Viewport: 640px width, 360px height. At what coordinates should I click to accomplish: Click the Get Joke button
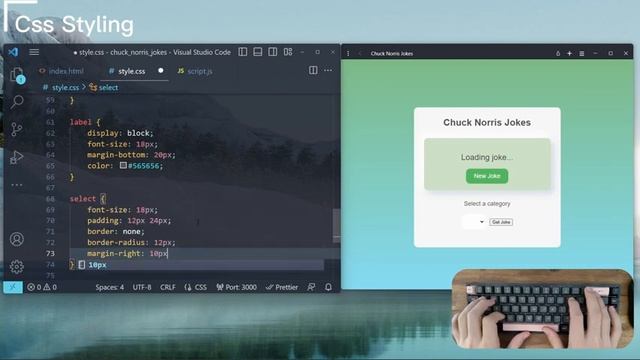point(501,222)
